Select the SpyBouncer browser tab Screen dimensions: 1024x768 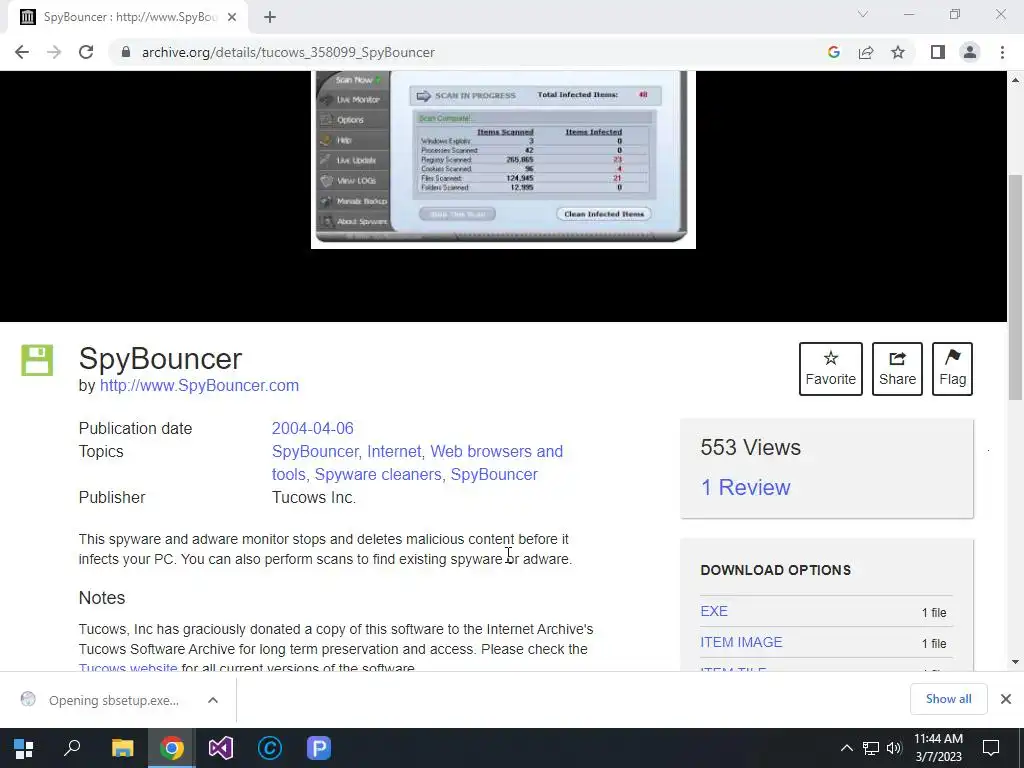(128, 17)
